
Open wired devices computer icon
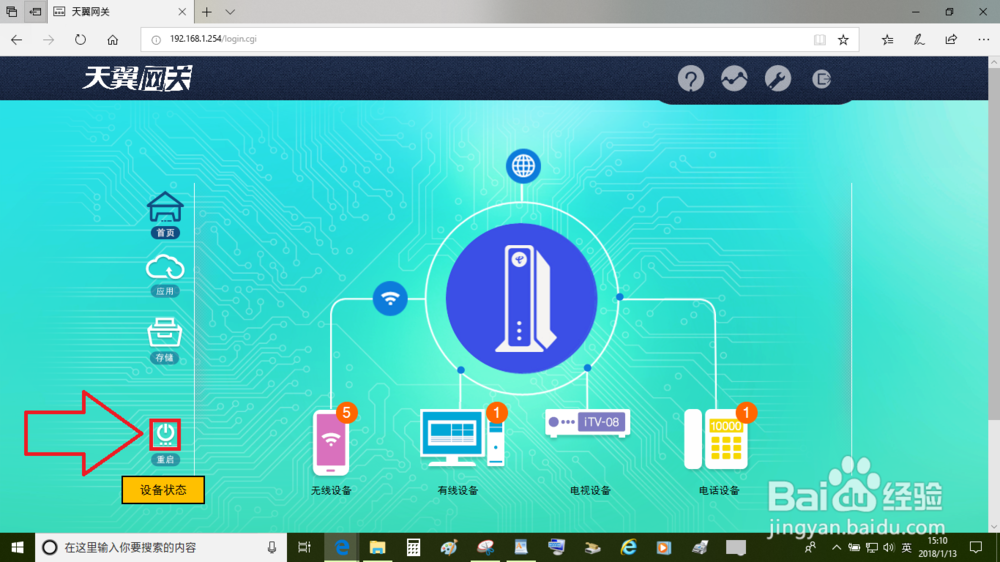[462, 438]
